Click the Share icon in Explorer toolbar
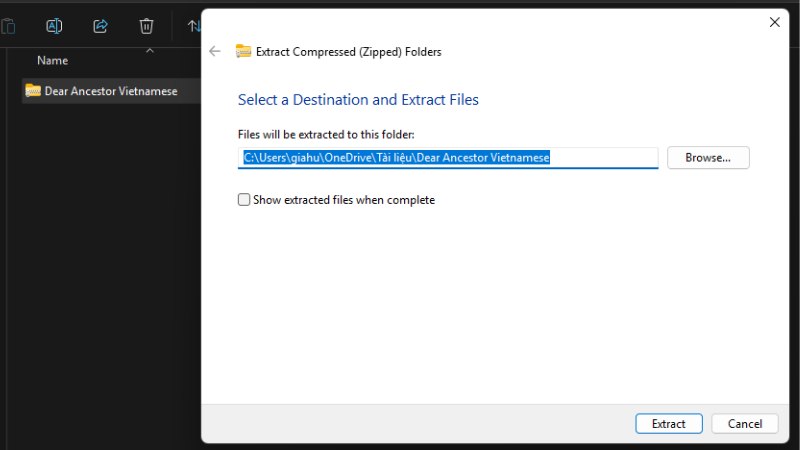800x450 pixels. pos(100,26)
